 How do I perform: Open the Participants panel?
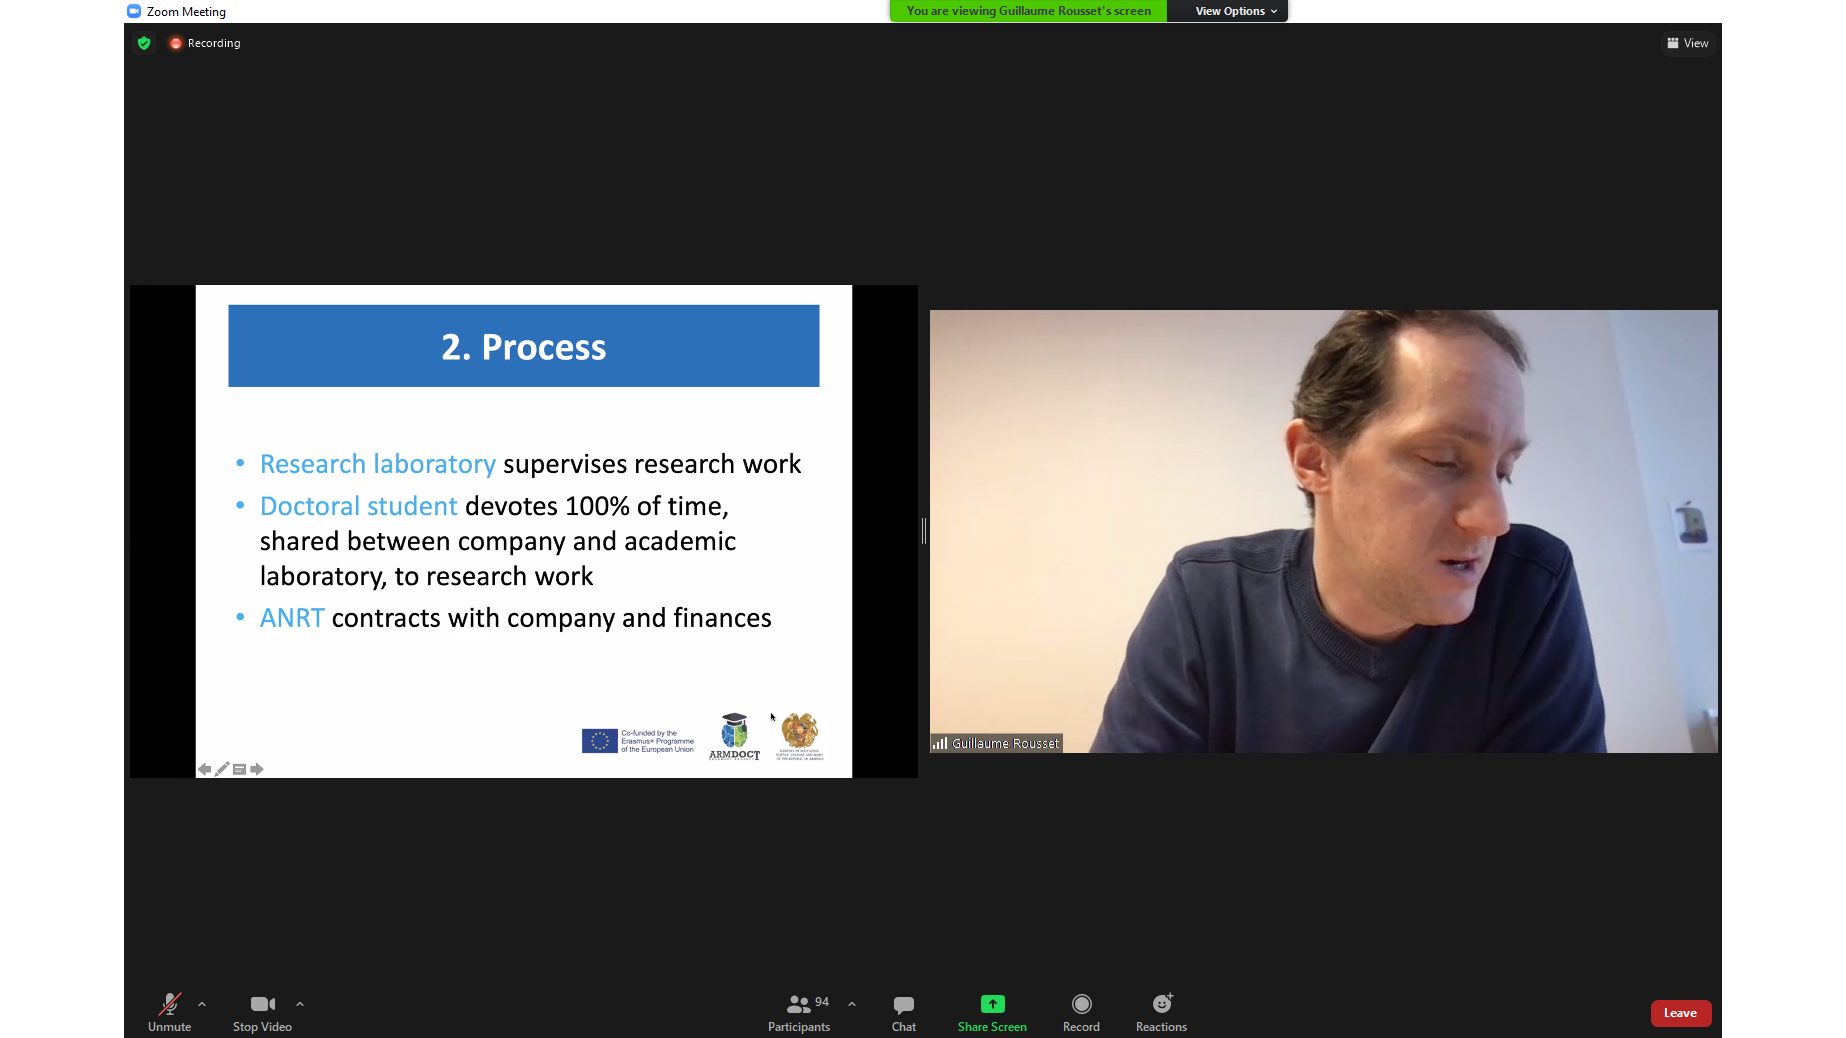click(798, 1012)
